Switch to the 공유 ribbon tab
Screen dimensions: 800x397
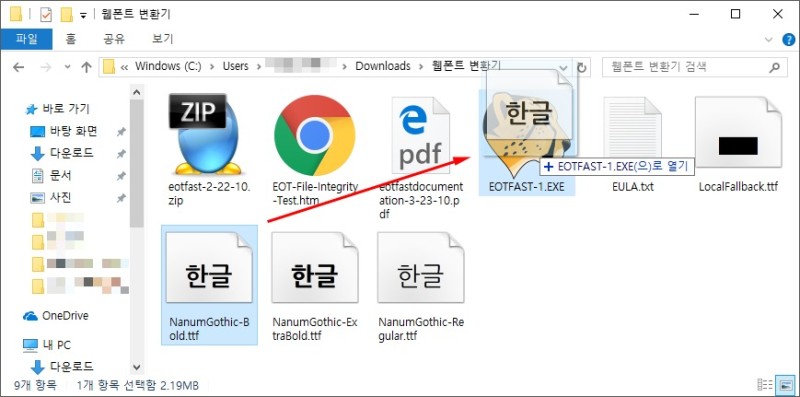point(114,39)
